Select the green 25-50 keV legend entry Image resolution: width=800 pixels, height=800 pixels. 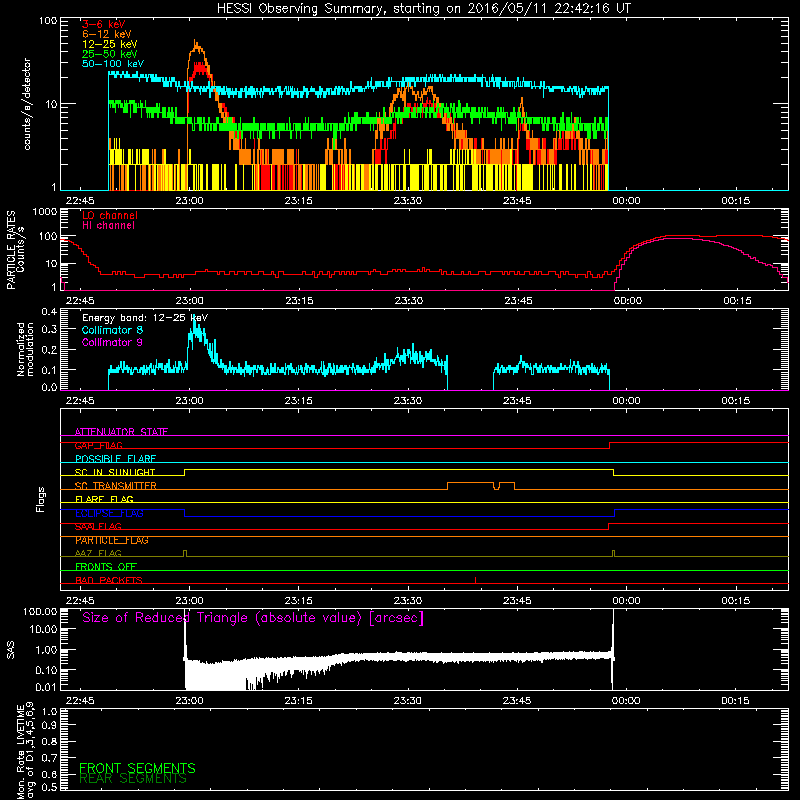110,54
